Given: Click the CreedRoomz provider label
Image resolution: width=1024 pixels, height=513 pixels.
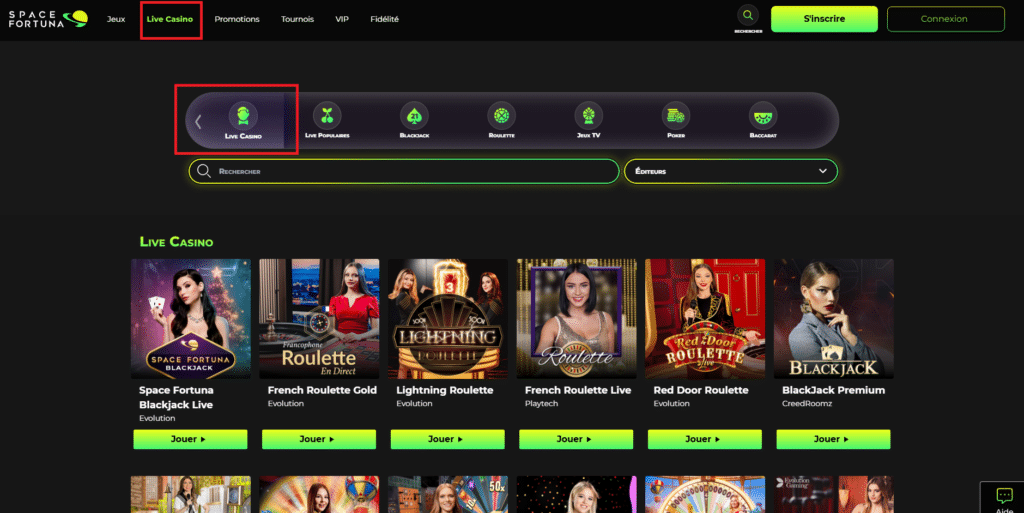Looking at the screenshot, I should pyautogui.click(x=807, y=404).
